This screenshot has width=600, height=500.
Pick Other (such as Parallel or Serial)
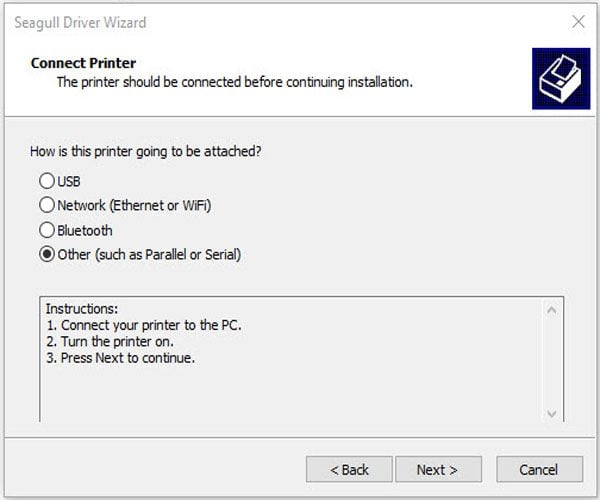click(x=47, y=254)
